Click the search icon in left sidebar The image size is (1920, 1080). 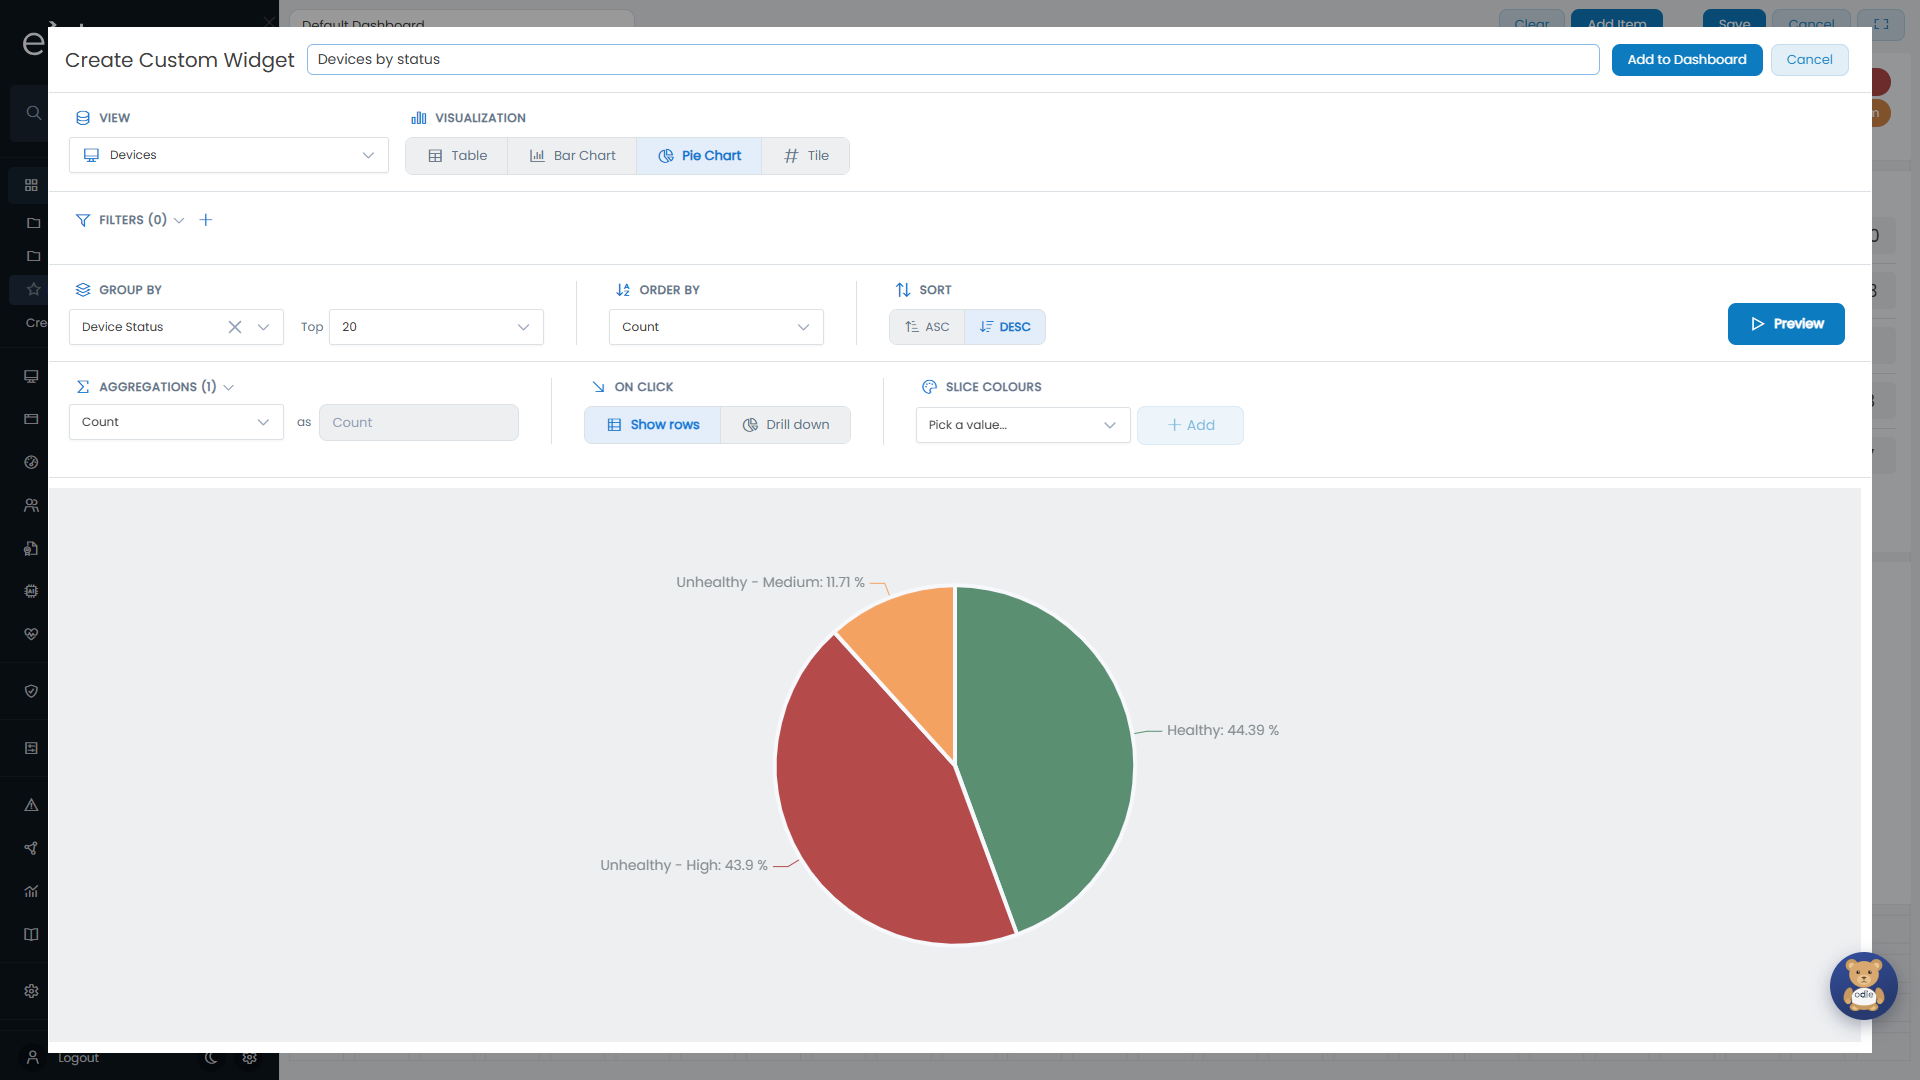click(x=33, y=113)
